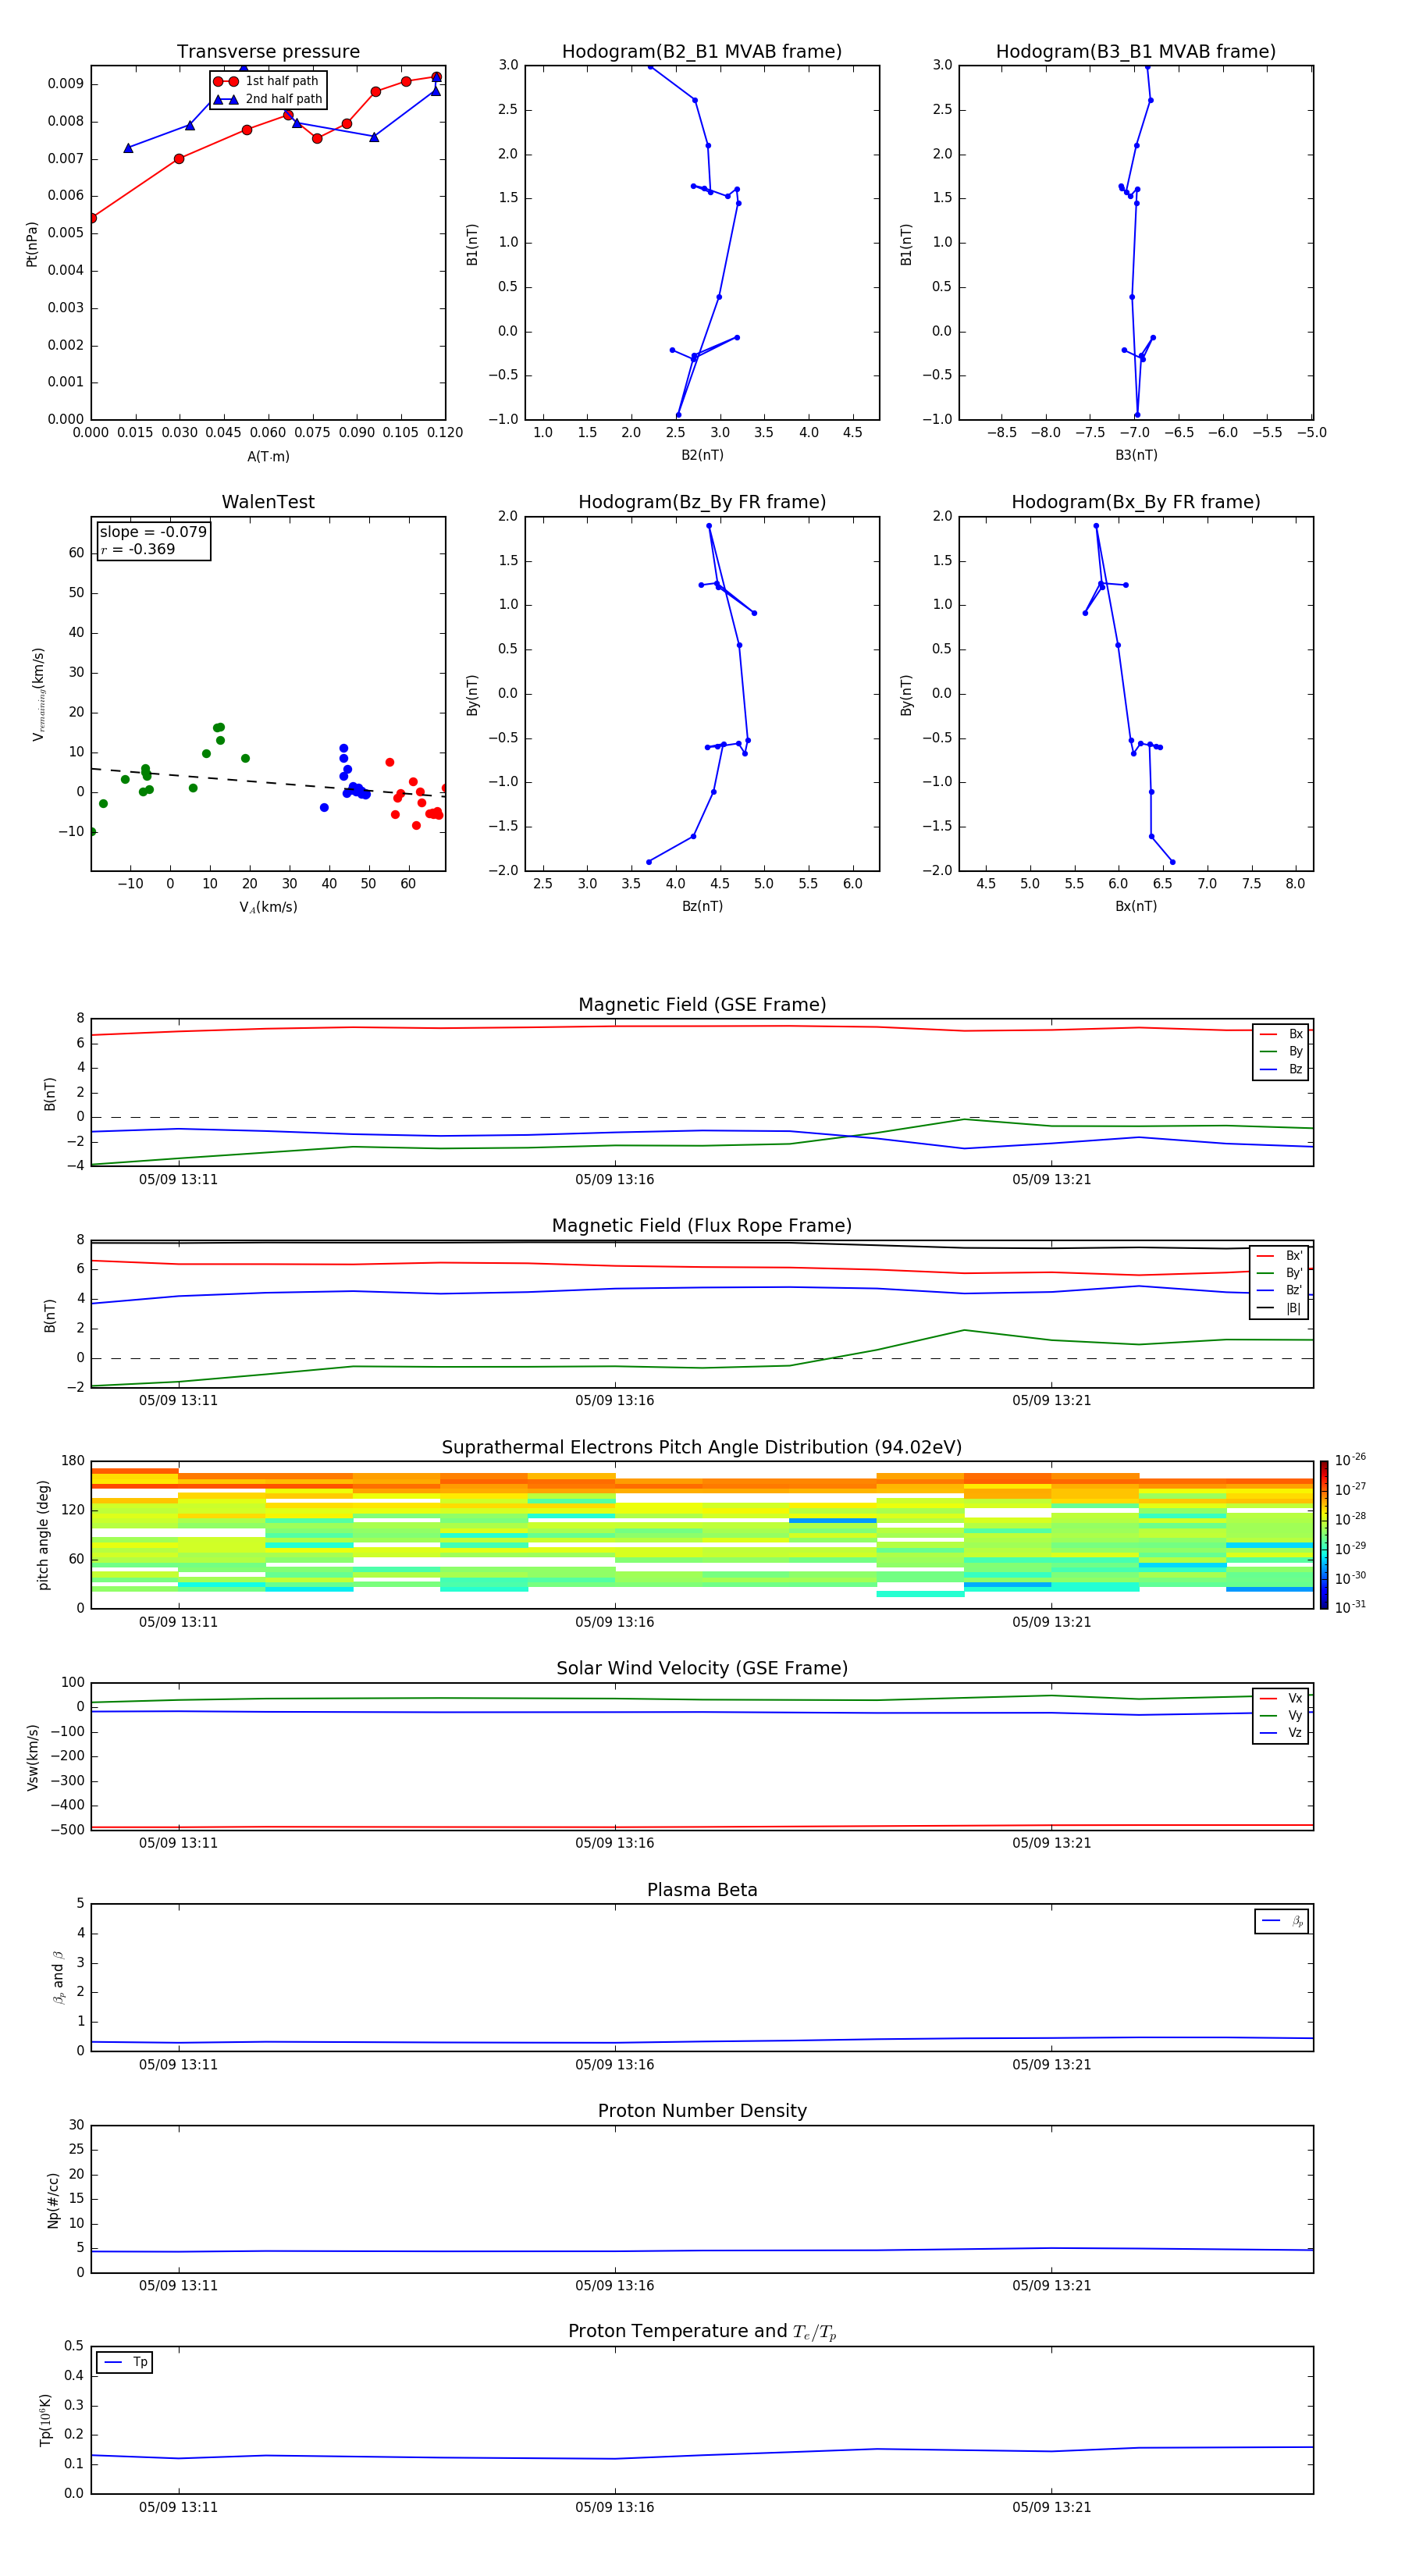Click the Tp legend in the Proton Temperature plot

(125, 2362)
